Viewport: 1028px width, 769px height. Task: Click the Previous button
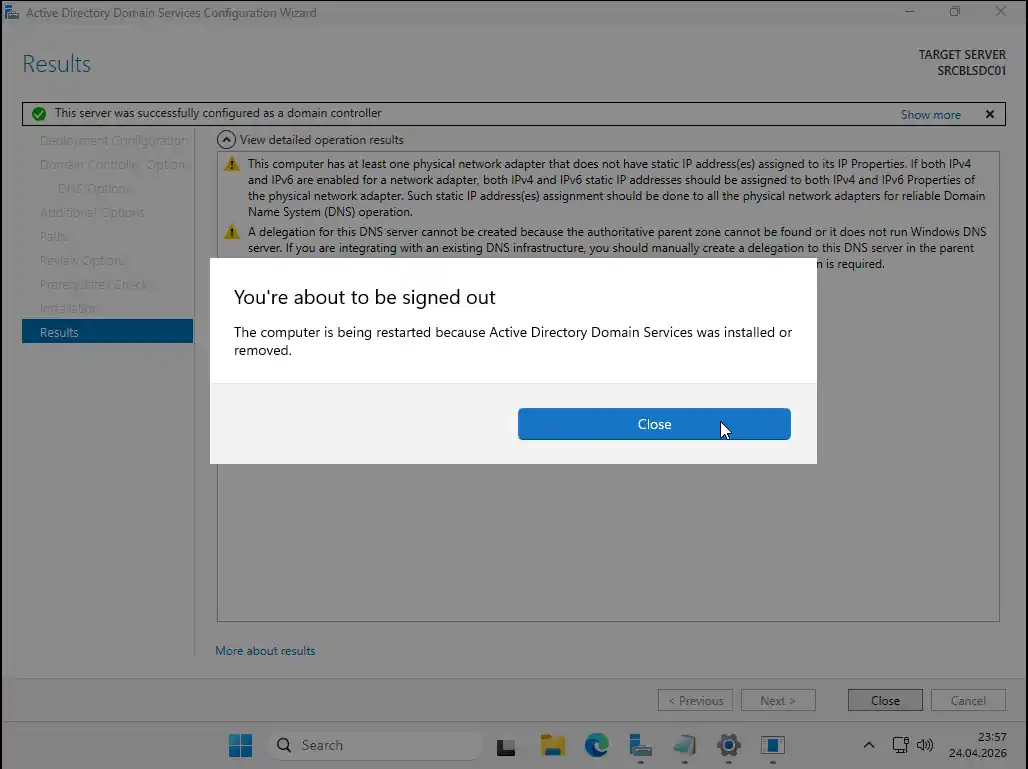pos(695,701)
